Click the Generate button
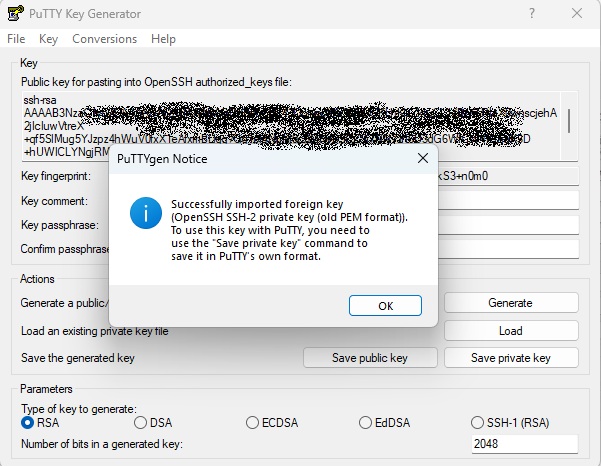This screenshot has height=466, width=601. click(x=511, y=303)
